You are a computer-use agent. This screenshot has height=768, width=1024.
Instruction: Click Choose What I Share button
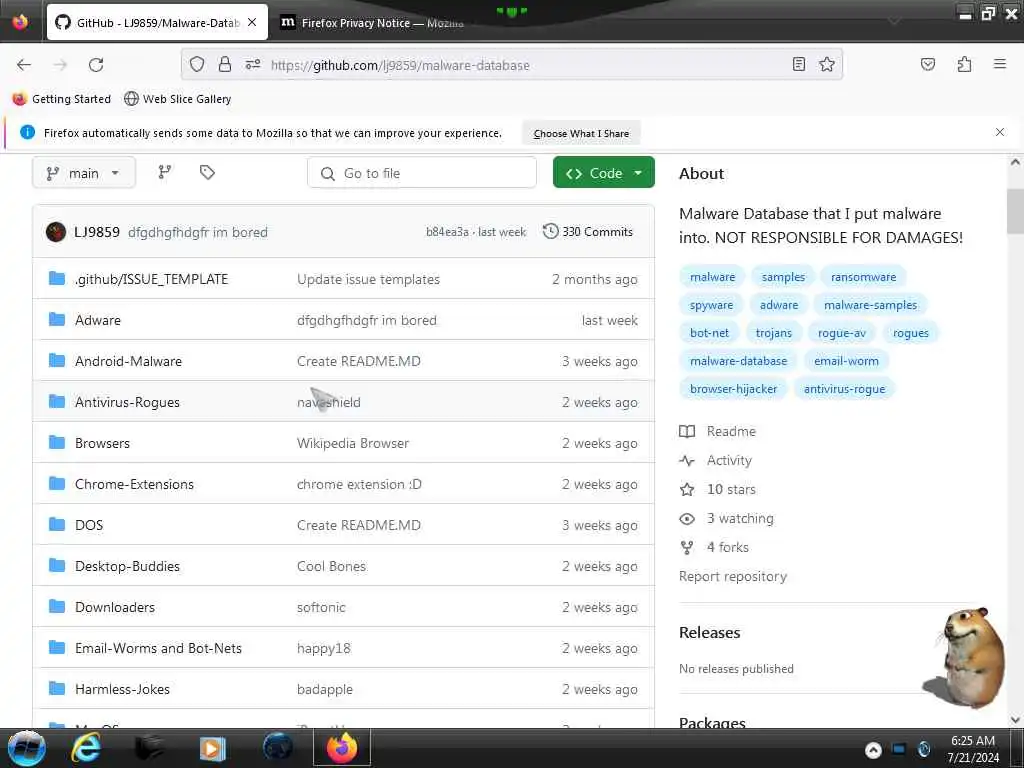pyautogui.click(x=581, y=133)
